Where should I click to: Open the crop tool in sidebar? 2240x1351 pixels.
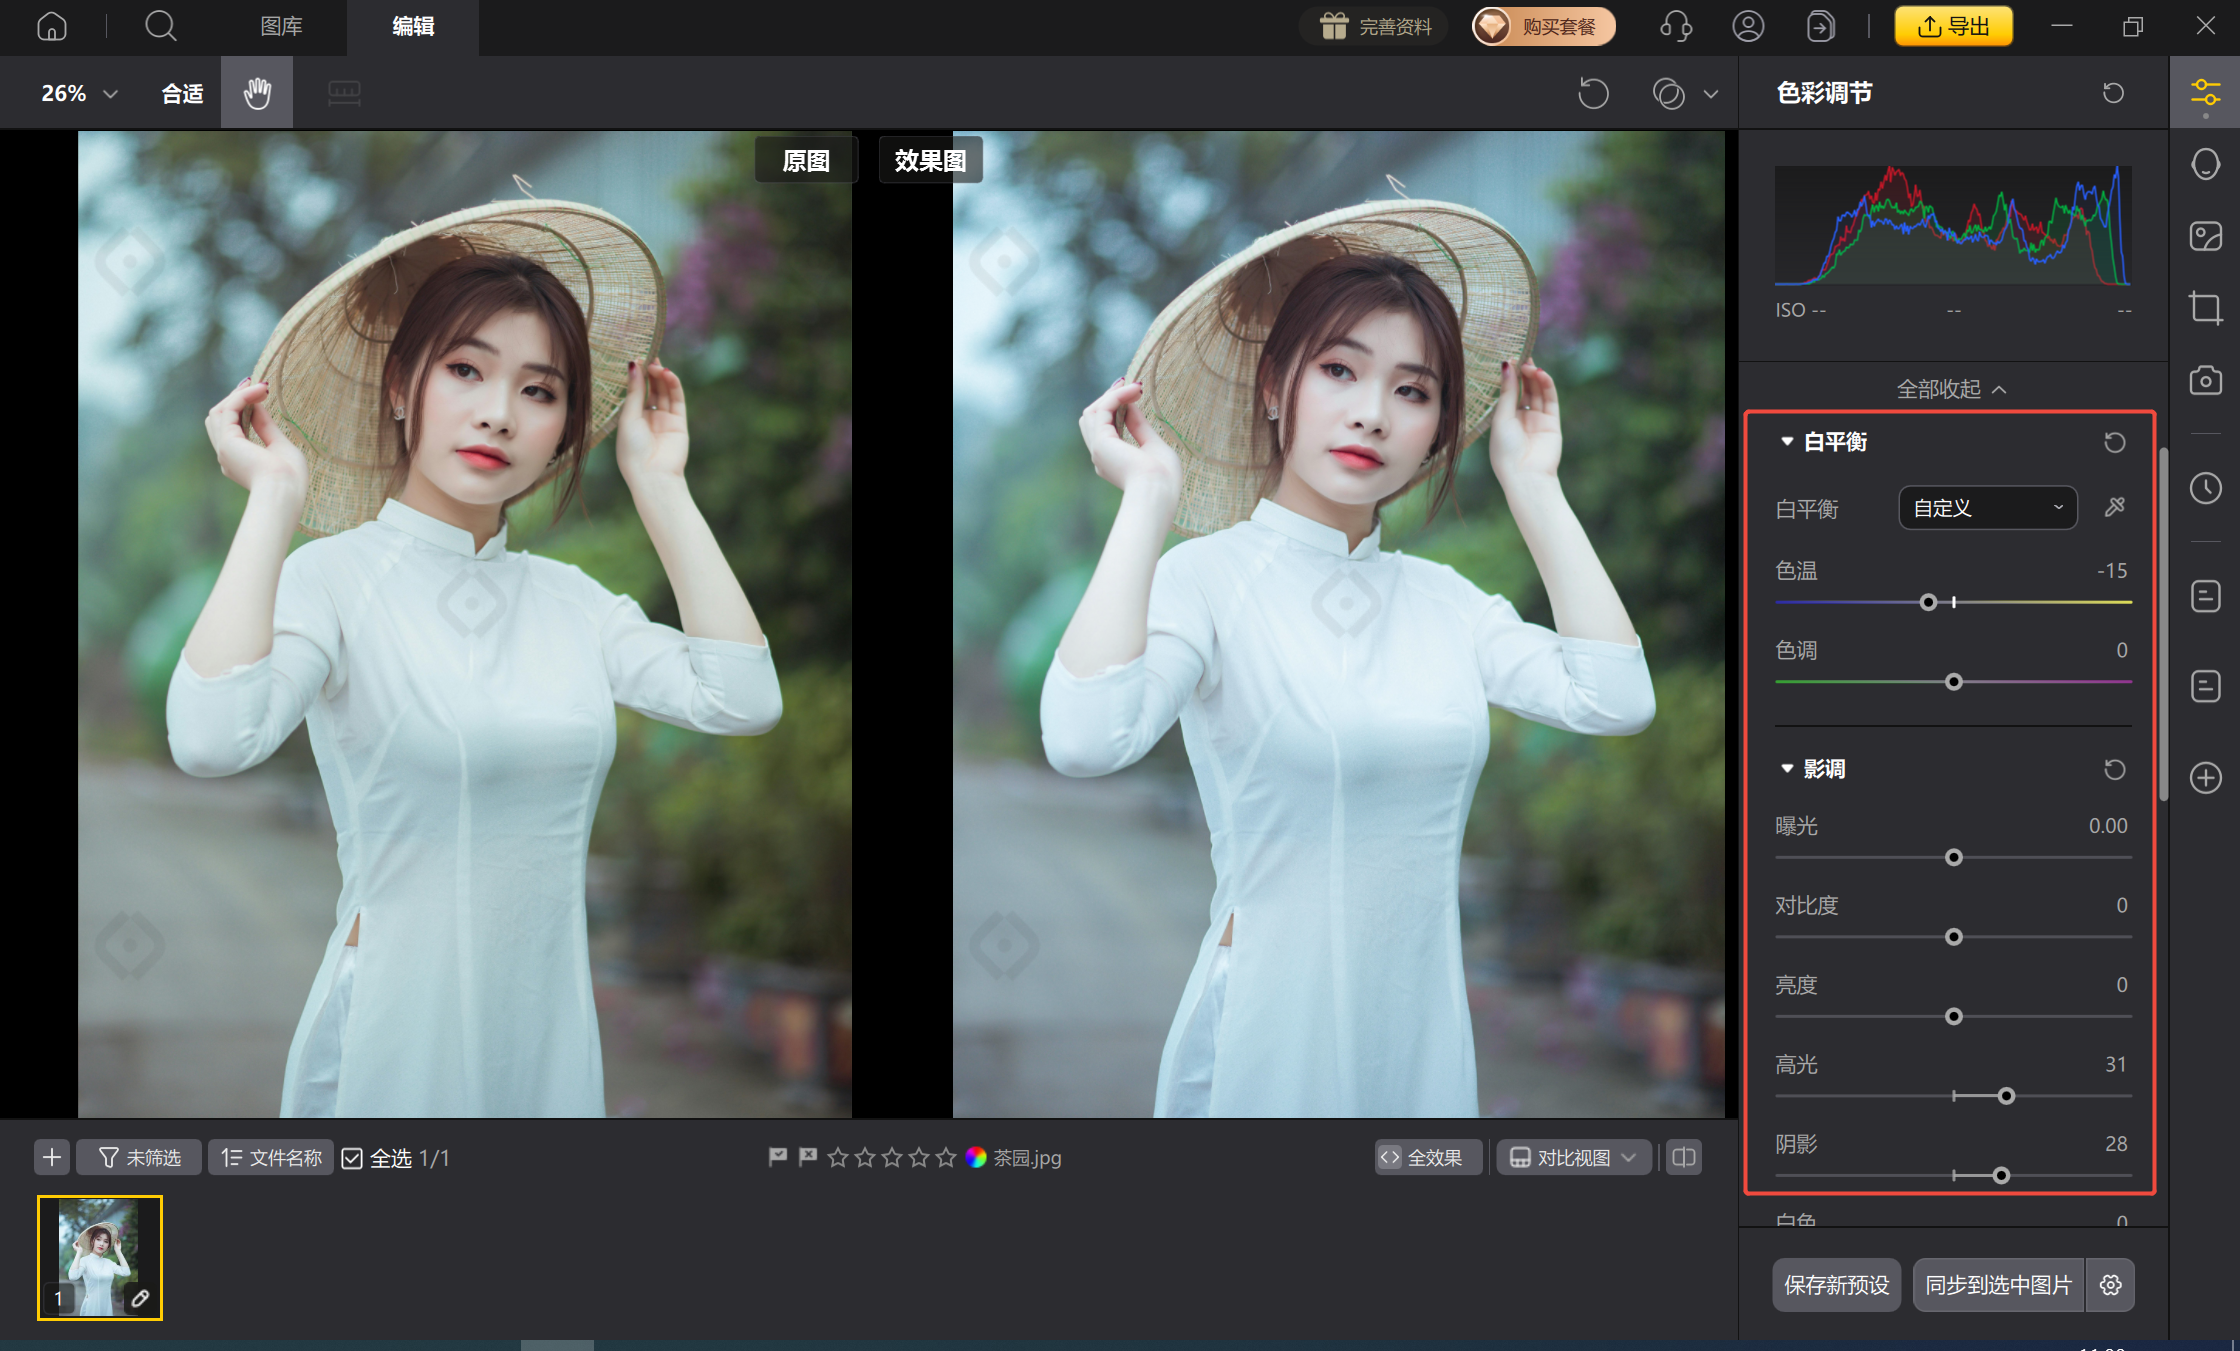point(2205,307)
